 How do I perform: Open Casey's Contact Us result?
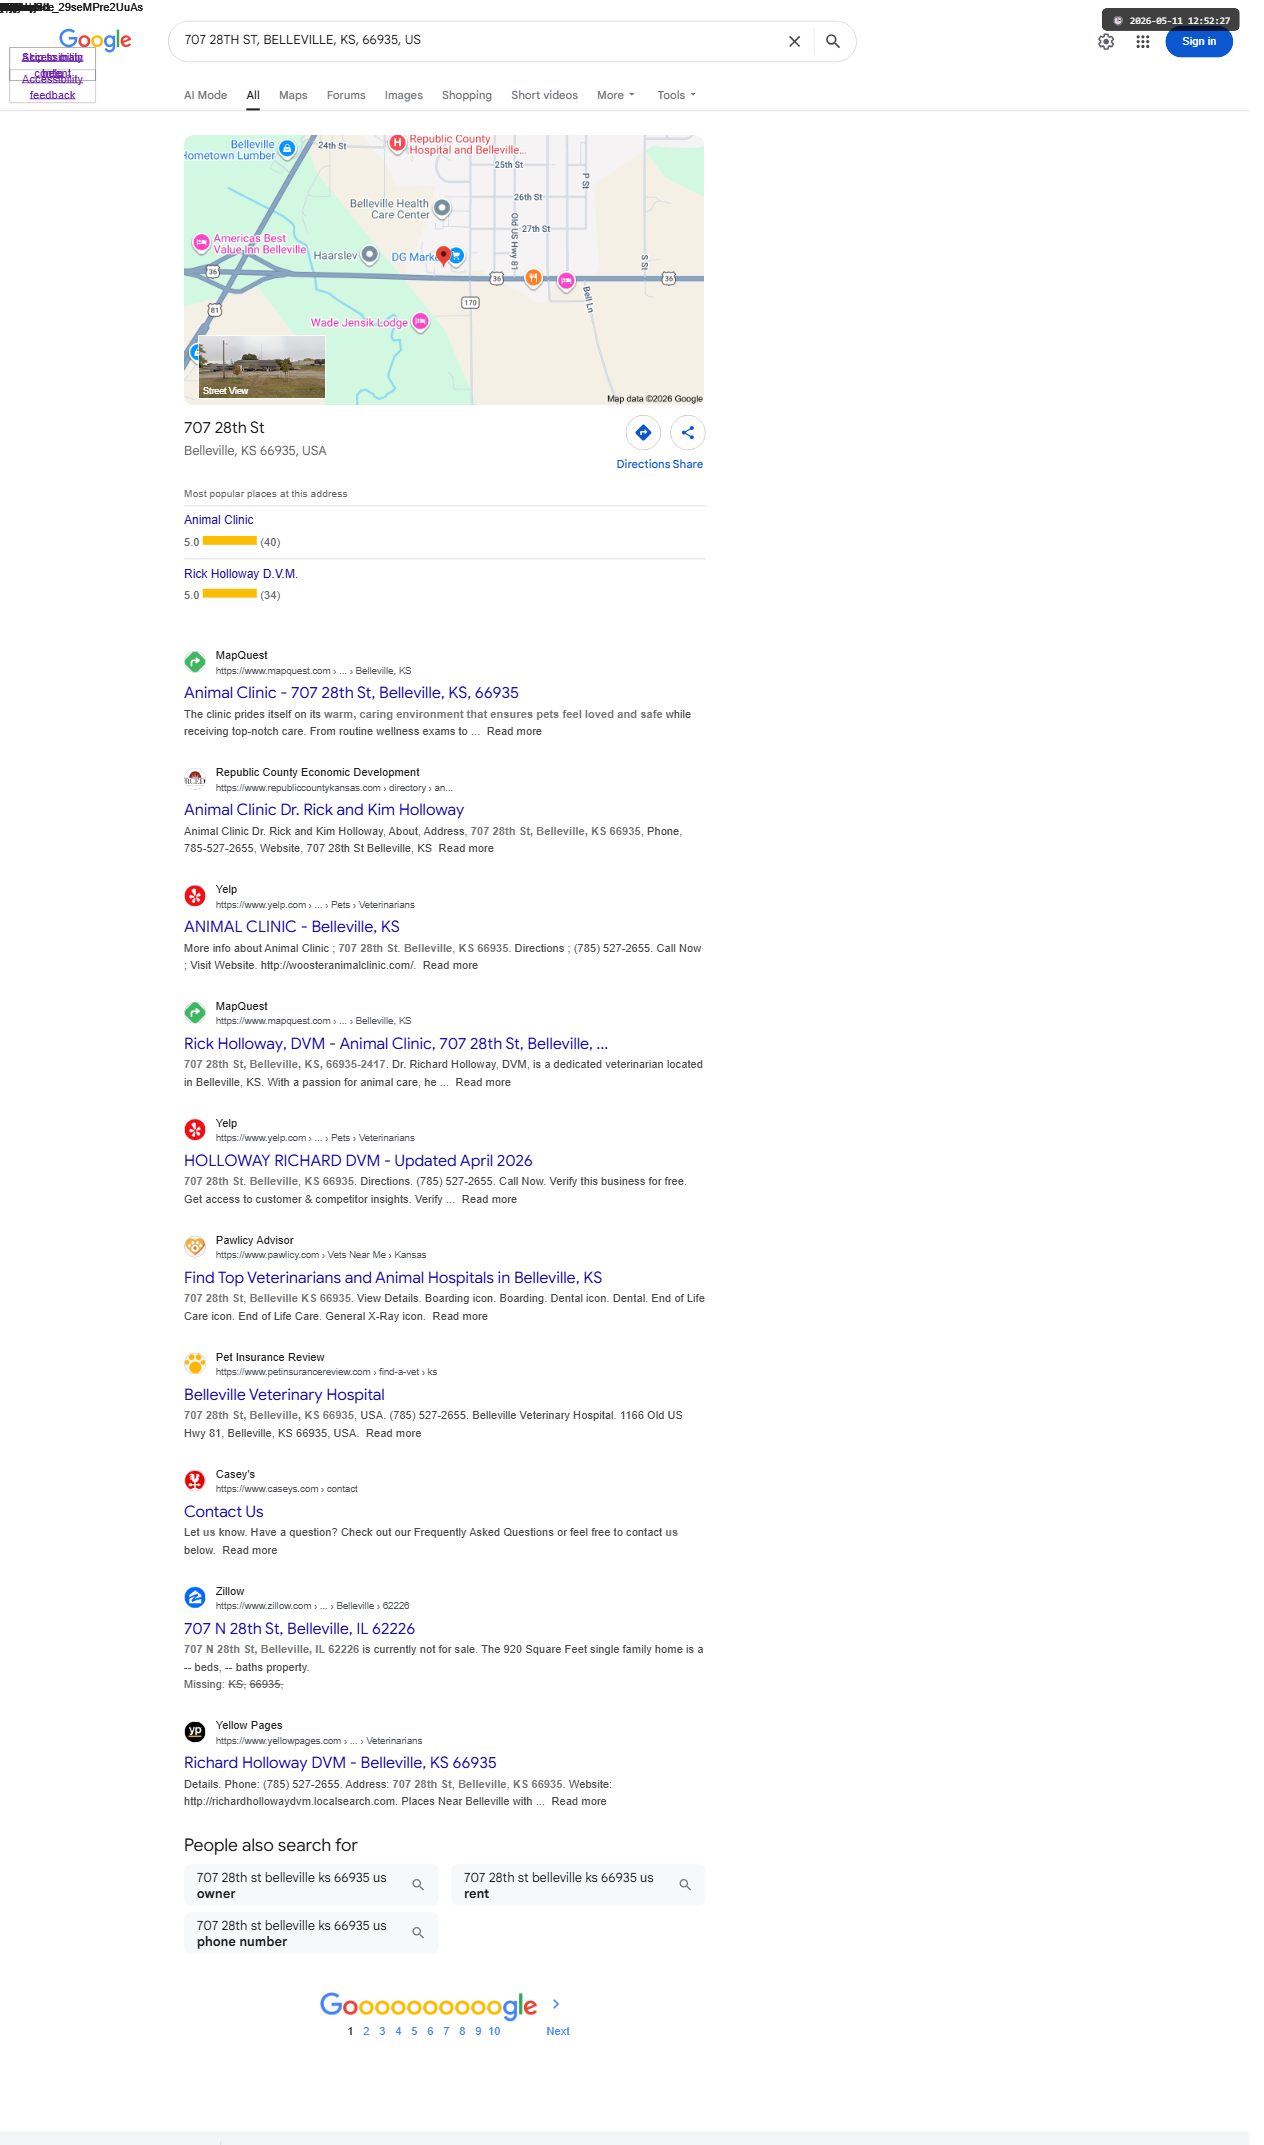click(x=224, y=1512)
